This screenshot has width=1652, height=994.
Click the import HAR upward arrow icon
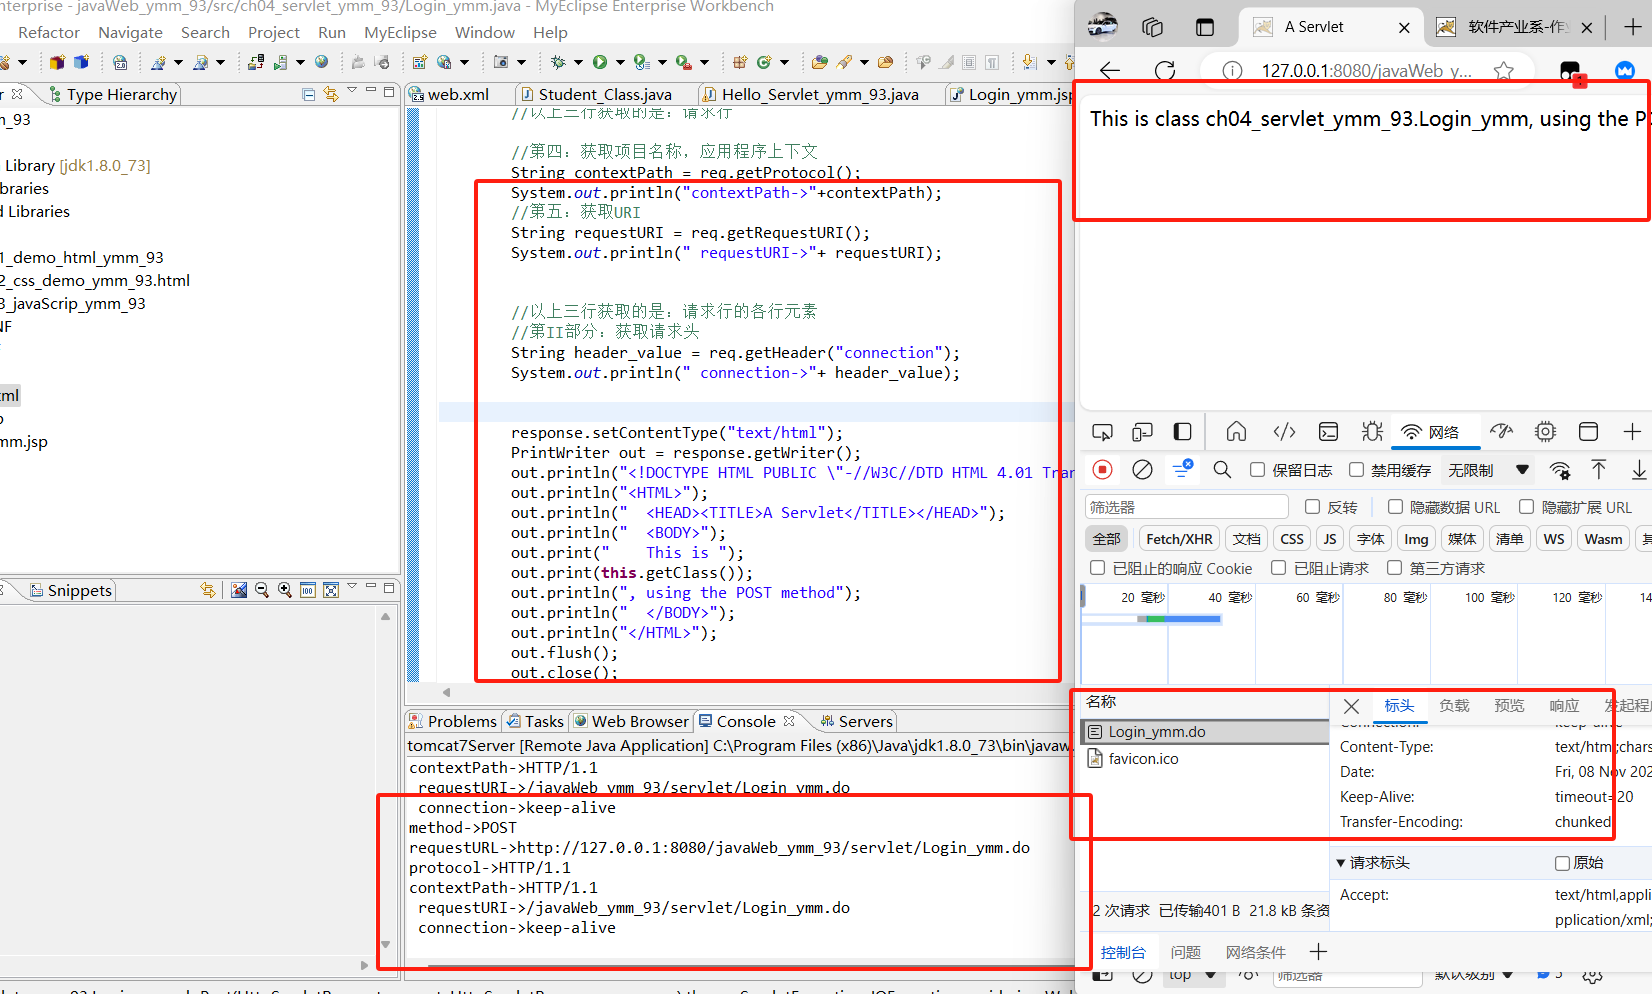pyautogui.click(x=1599, y=470)
